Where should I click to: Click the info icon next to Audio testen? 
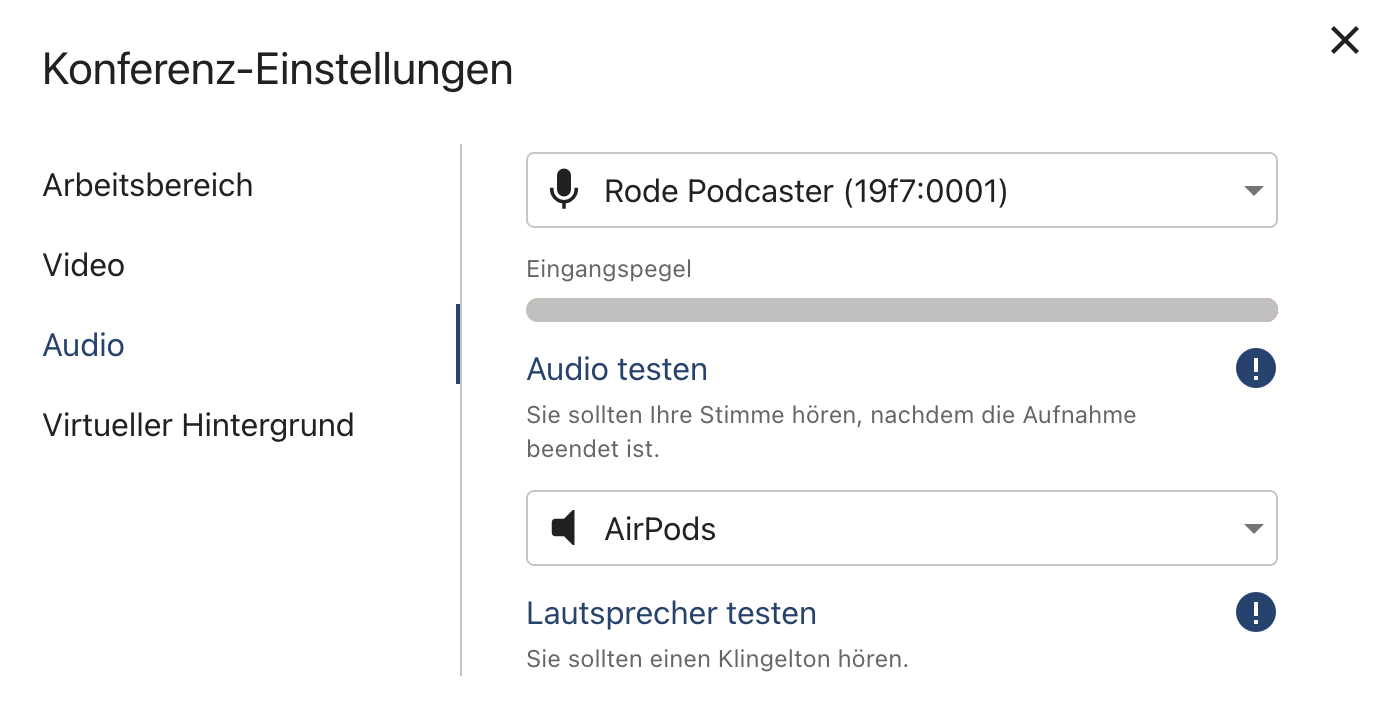click(x=1256, y=369)
